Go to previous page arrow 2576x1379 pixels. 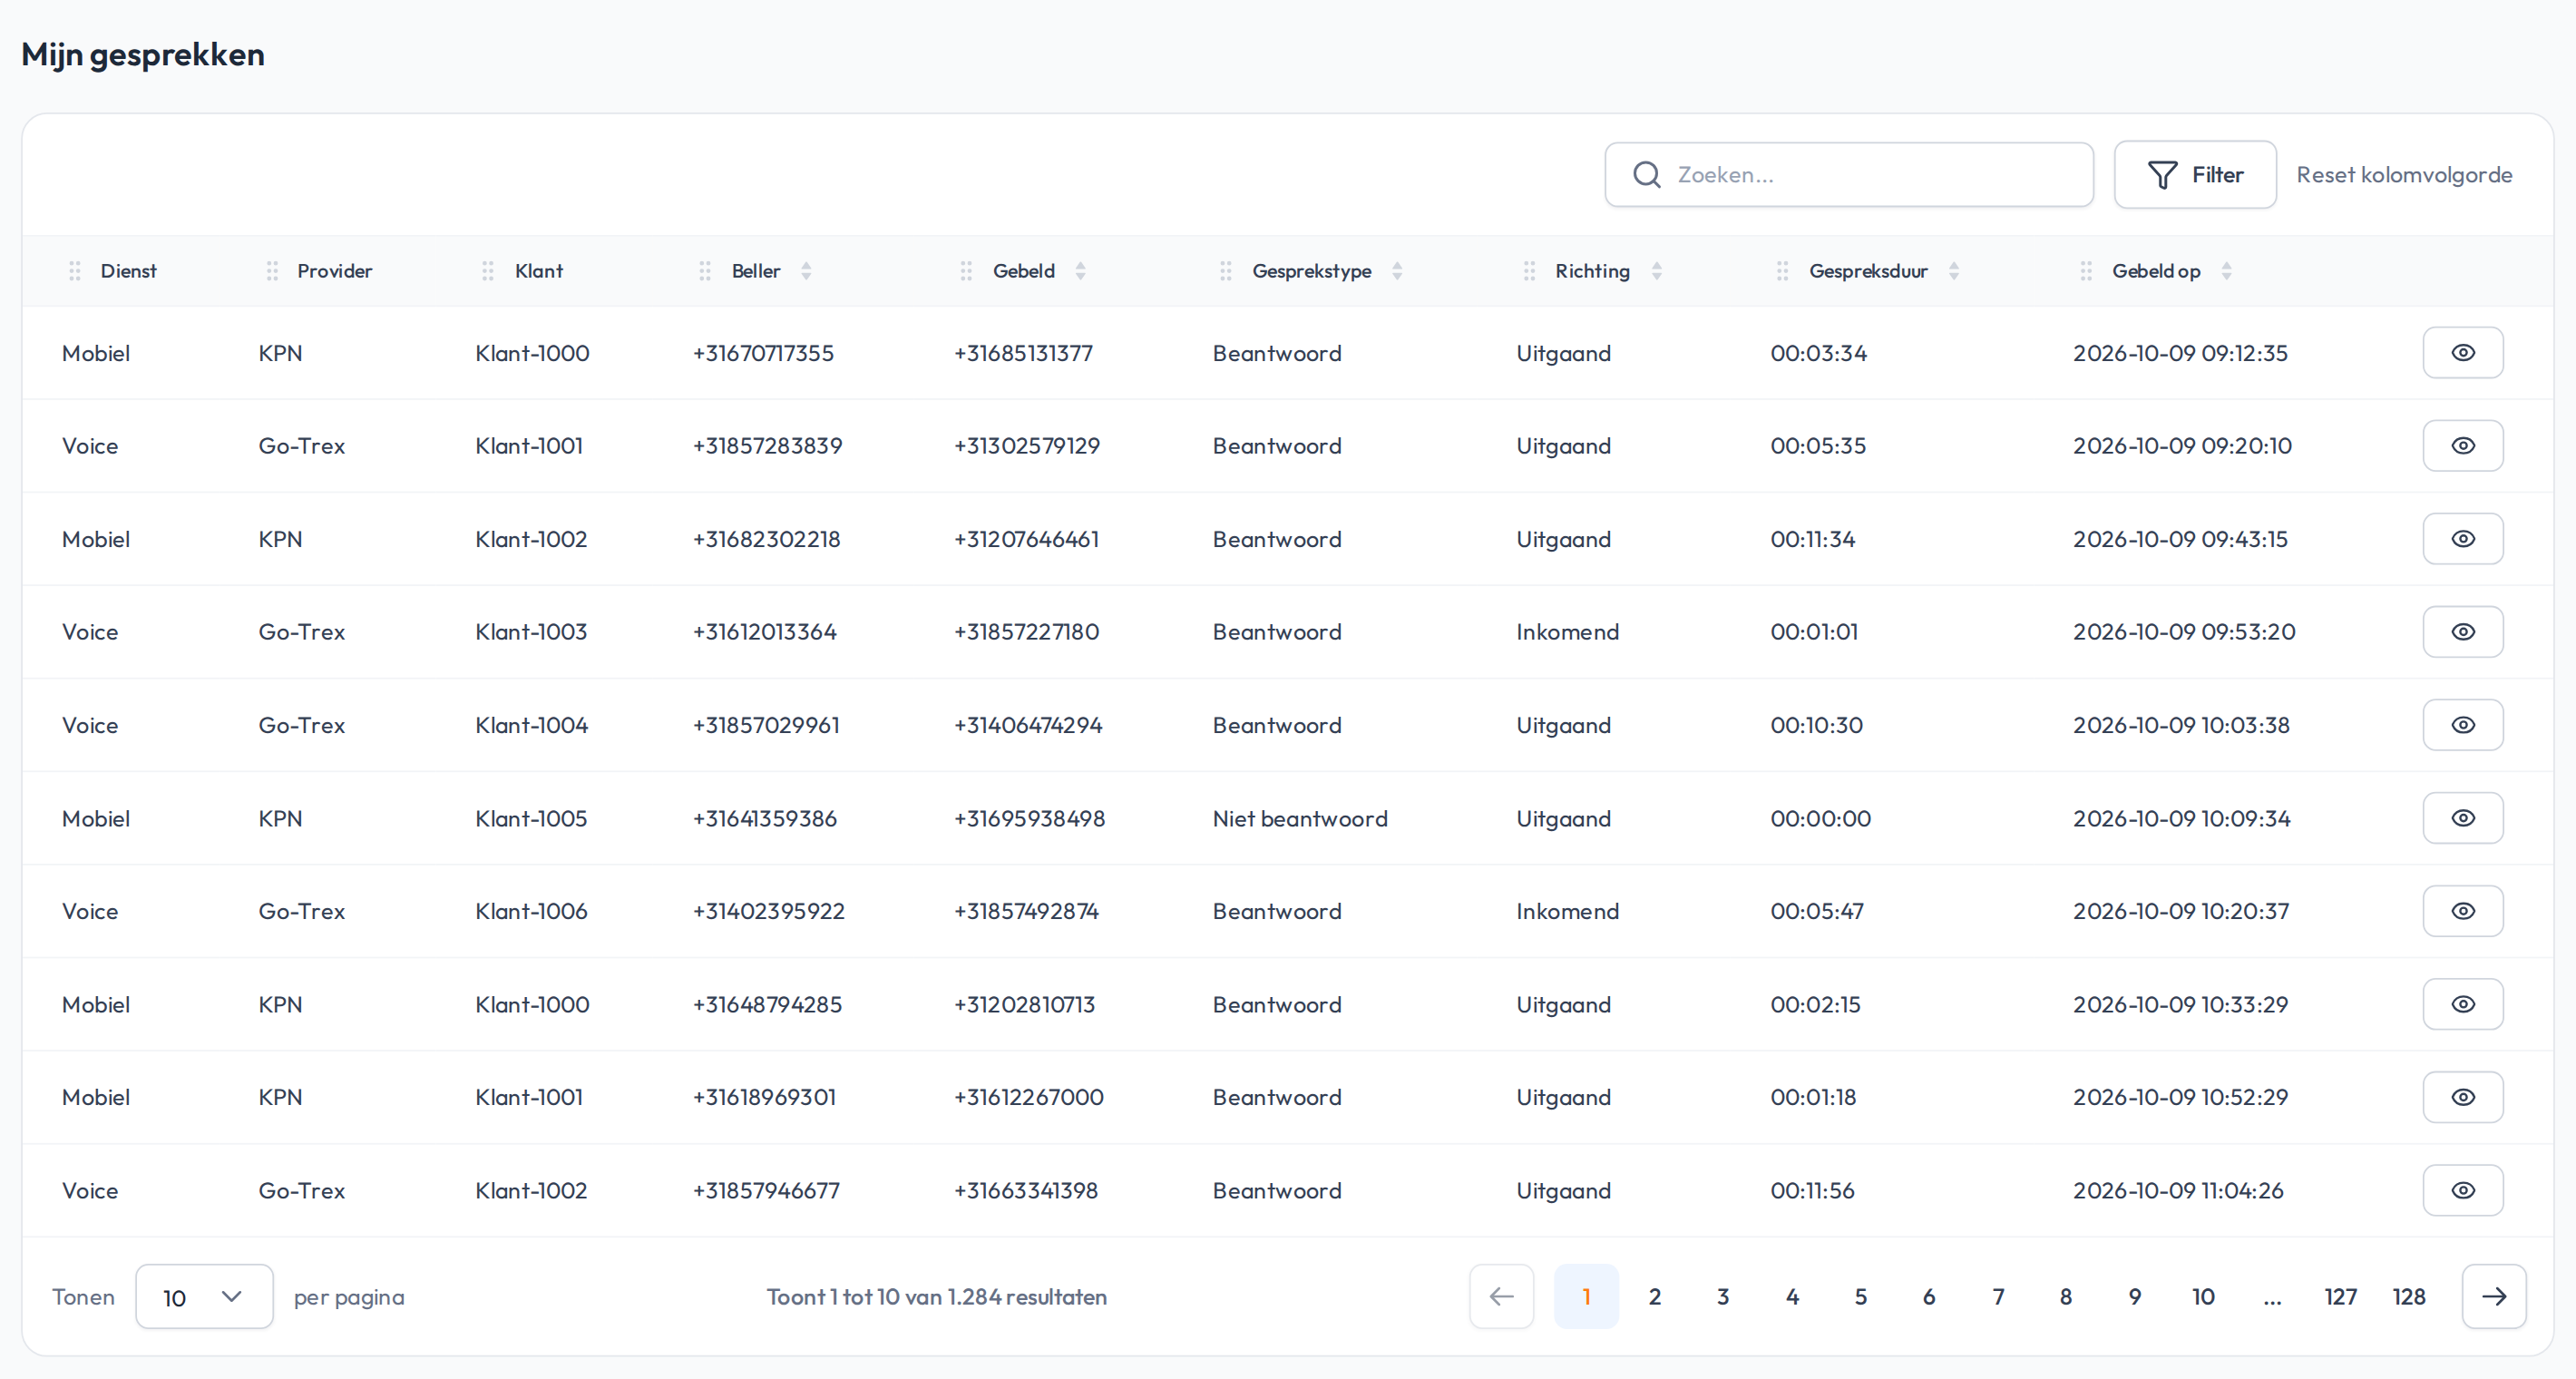(x=1501, y=1297)
